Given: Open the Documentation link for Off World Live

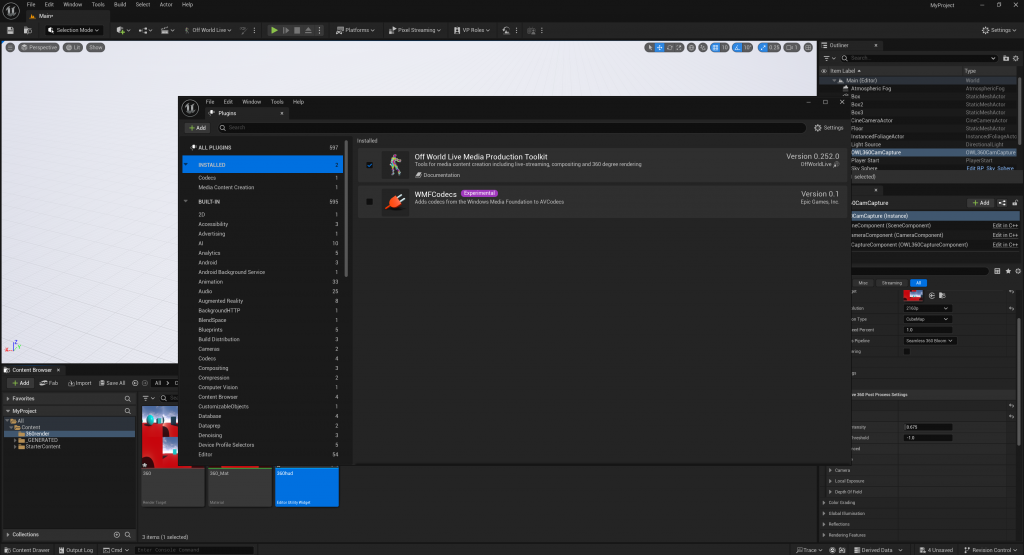Looking at the screenshot, I should click(438, 175).
